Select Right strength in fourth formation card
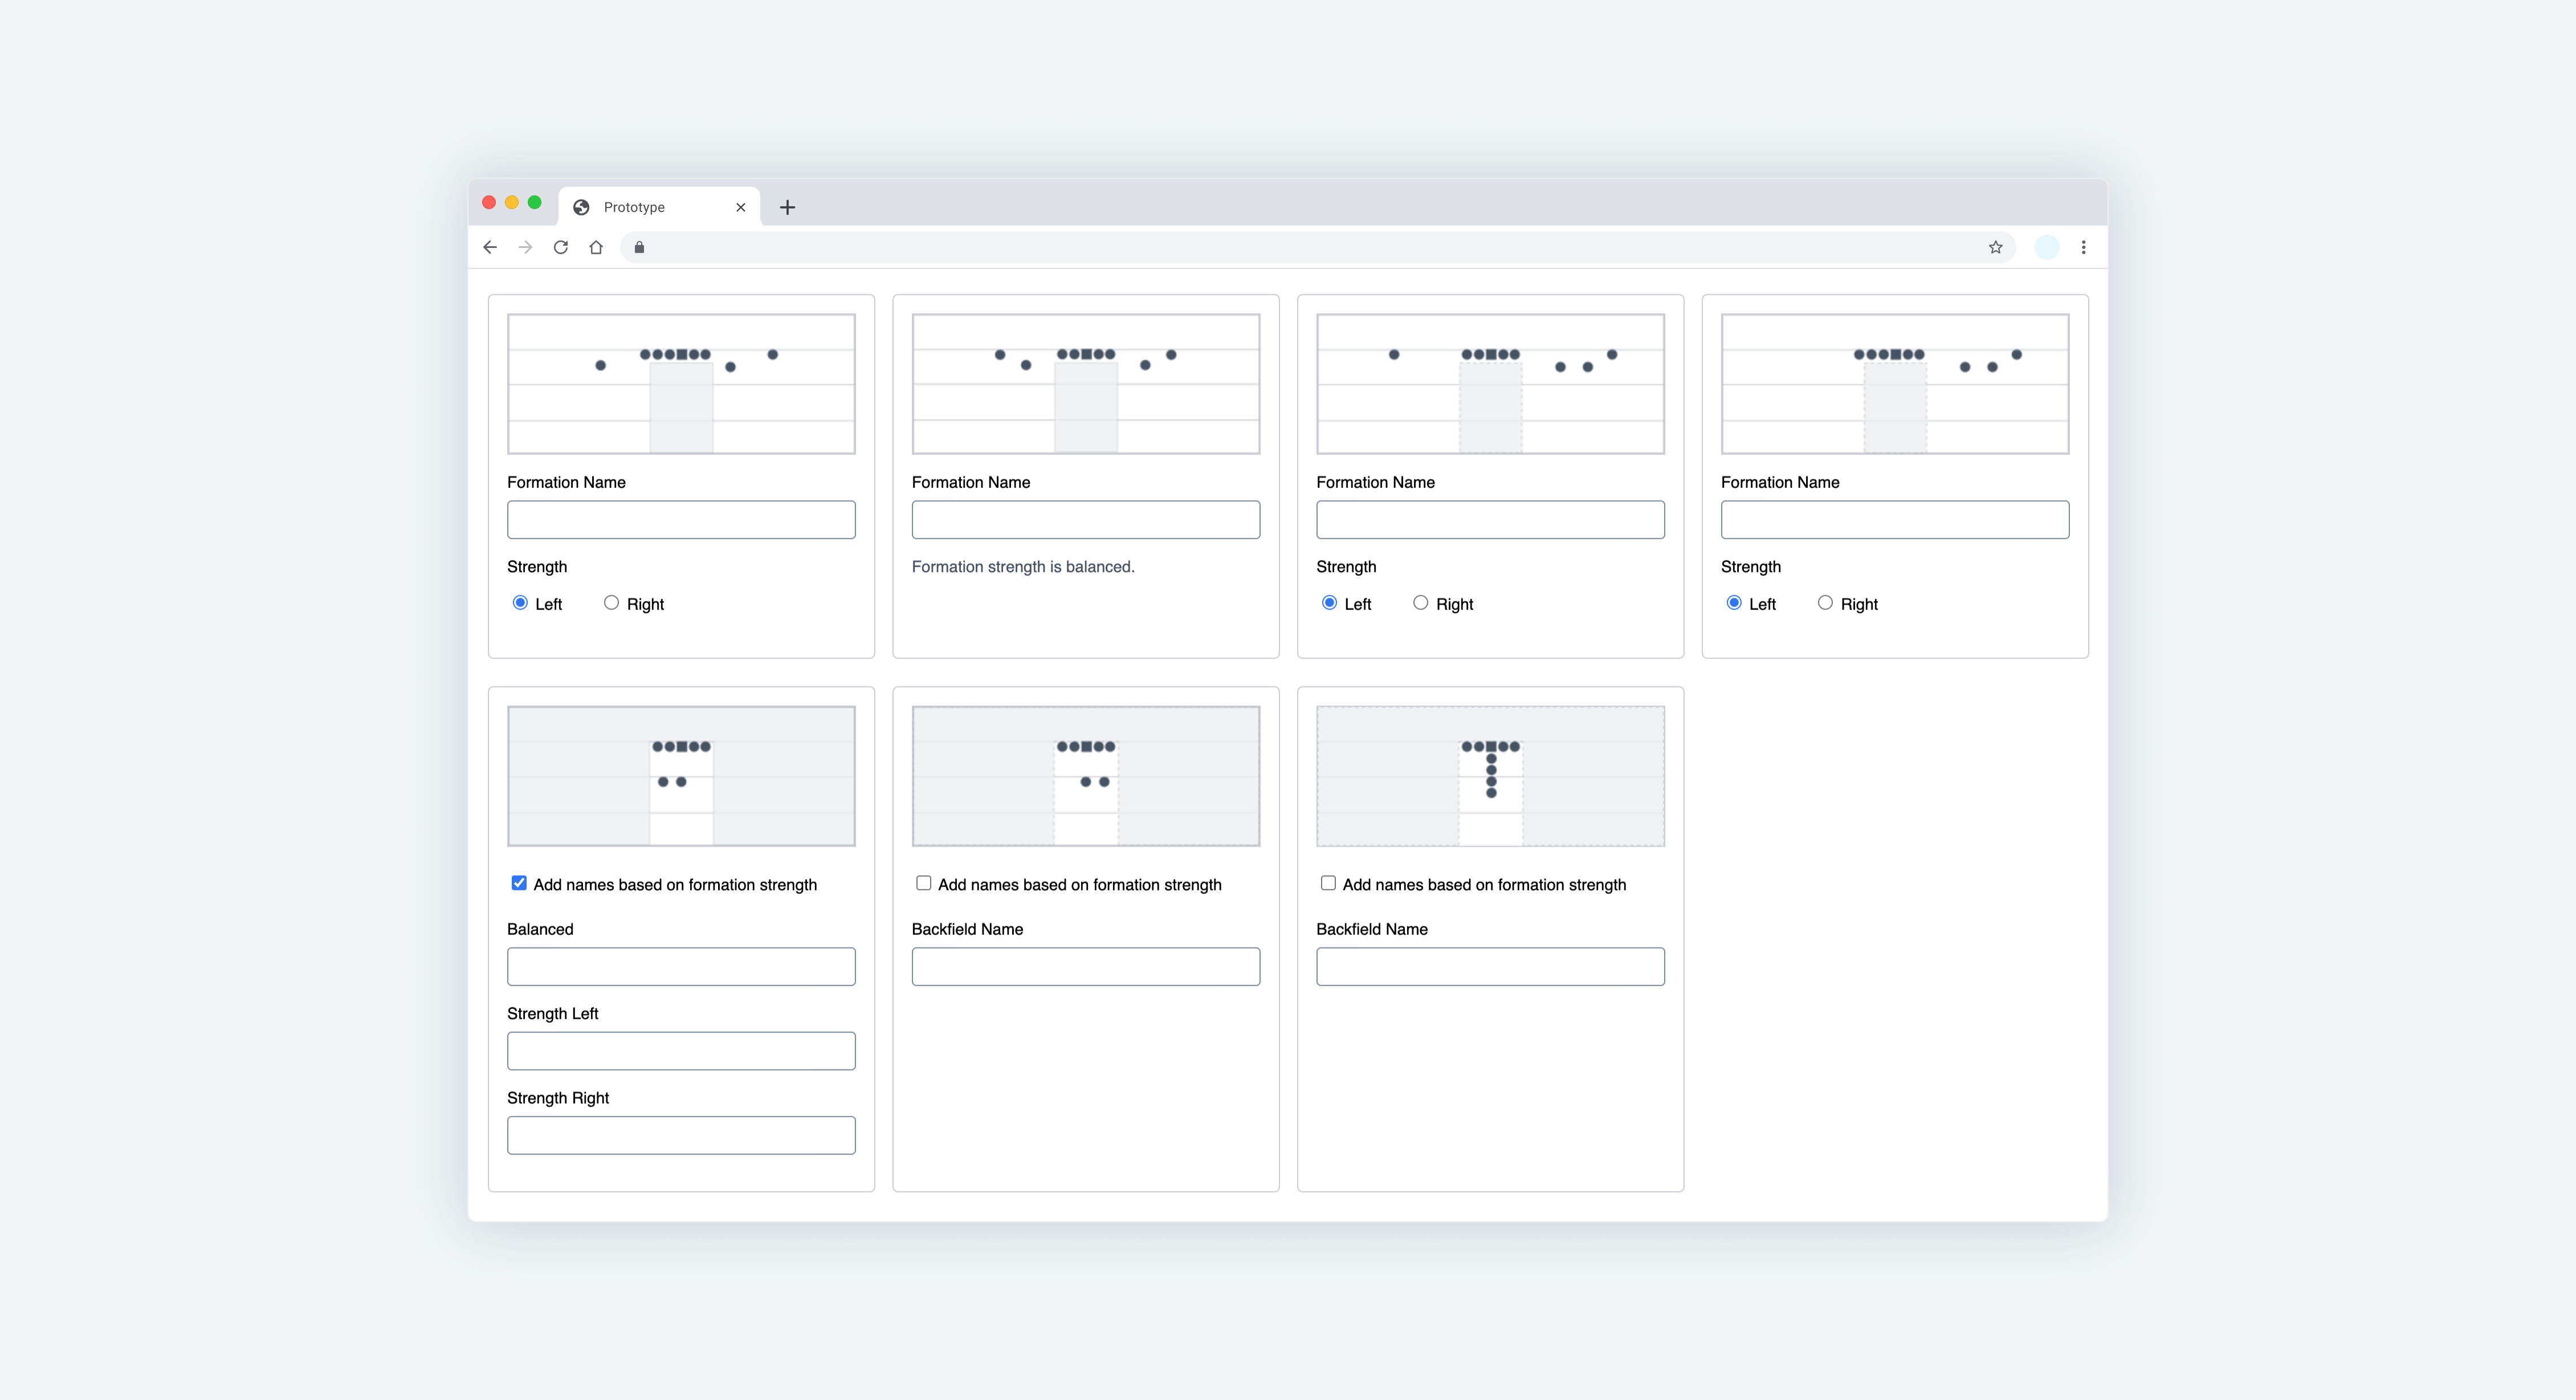2576x1400 pixels. pyautogui.click(x=1825, y=603)
